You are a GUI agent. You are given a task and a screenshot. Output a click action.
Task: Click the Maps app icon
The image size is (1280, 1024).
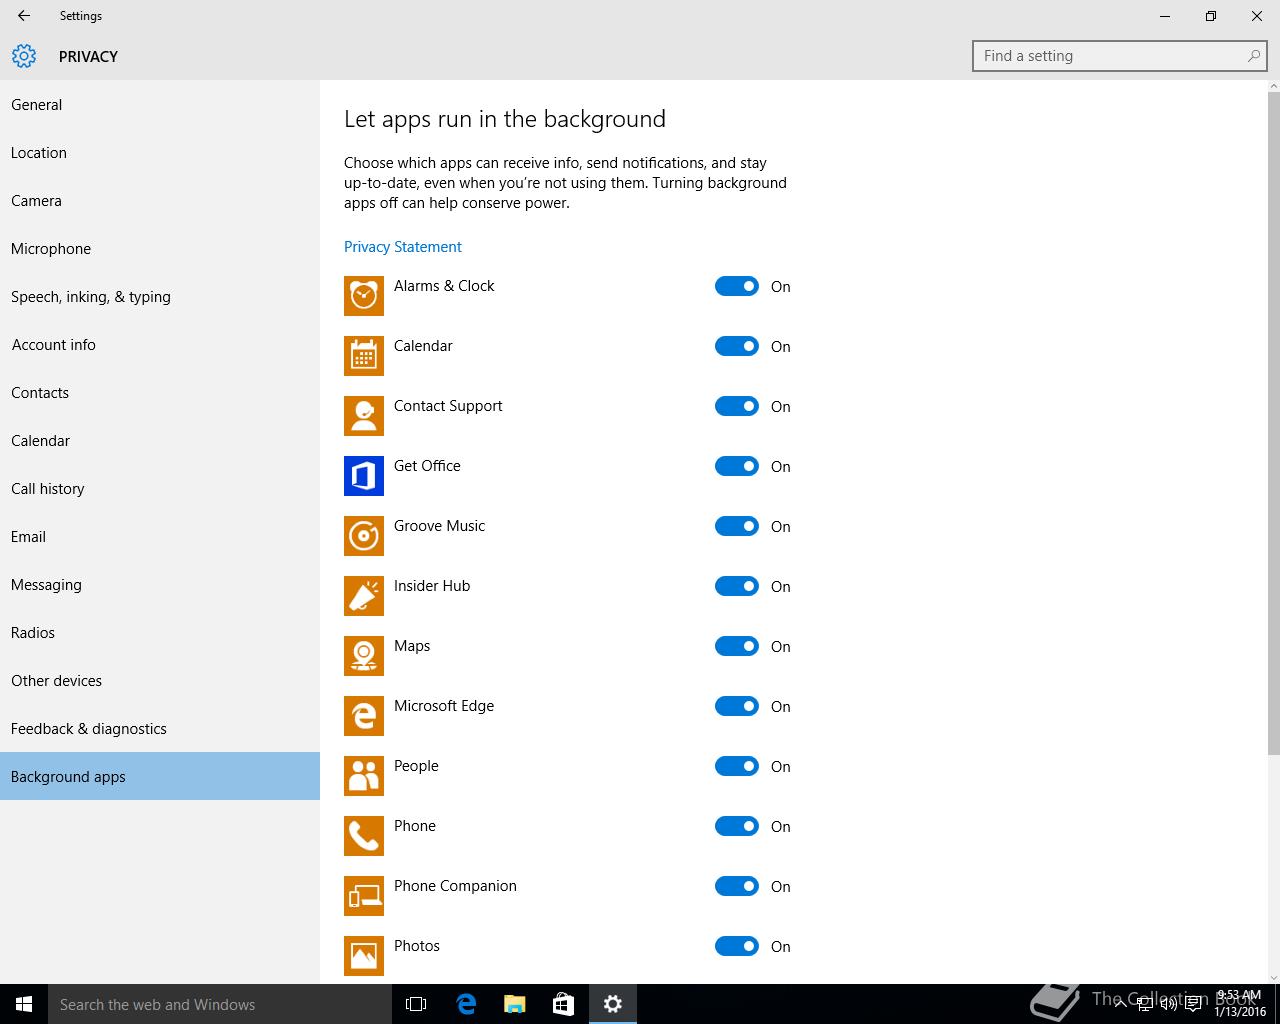coord(363,656)
